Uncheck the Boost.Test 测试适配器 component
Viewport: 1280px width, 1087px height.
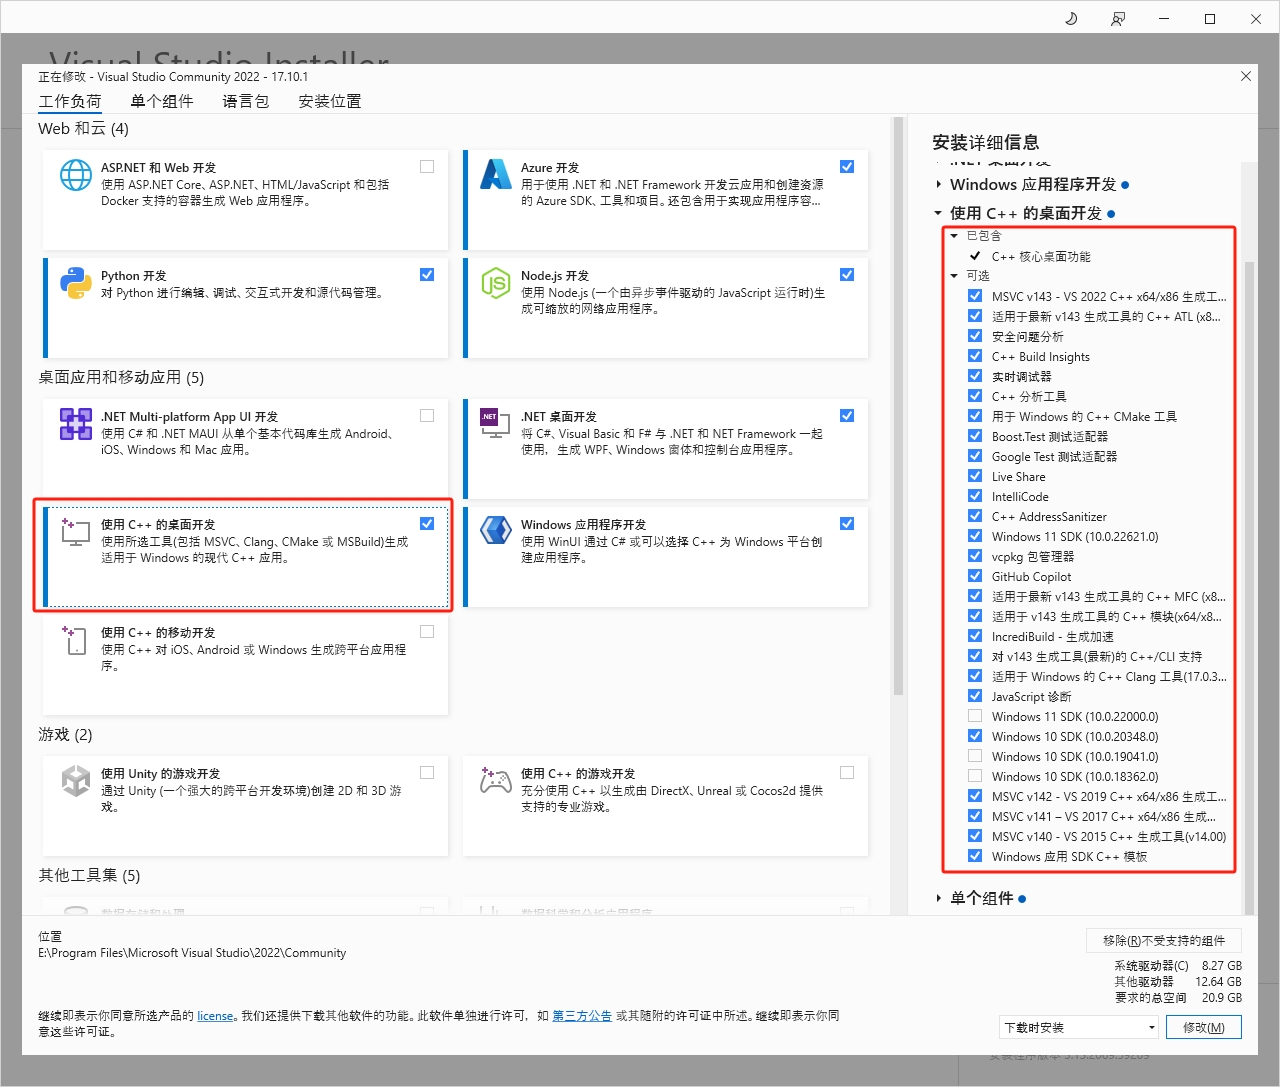[x=975, y=436]
